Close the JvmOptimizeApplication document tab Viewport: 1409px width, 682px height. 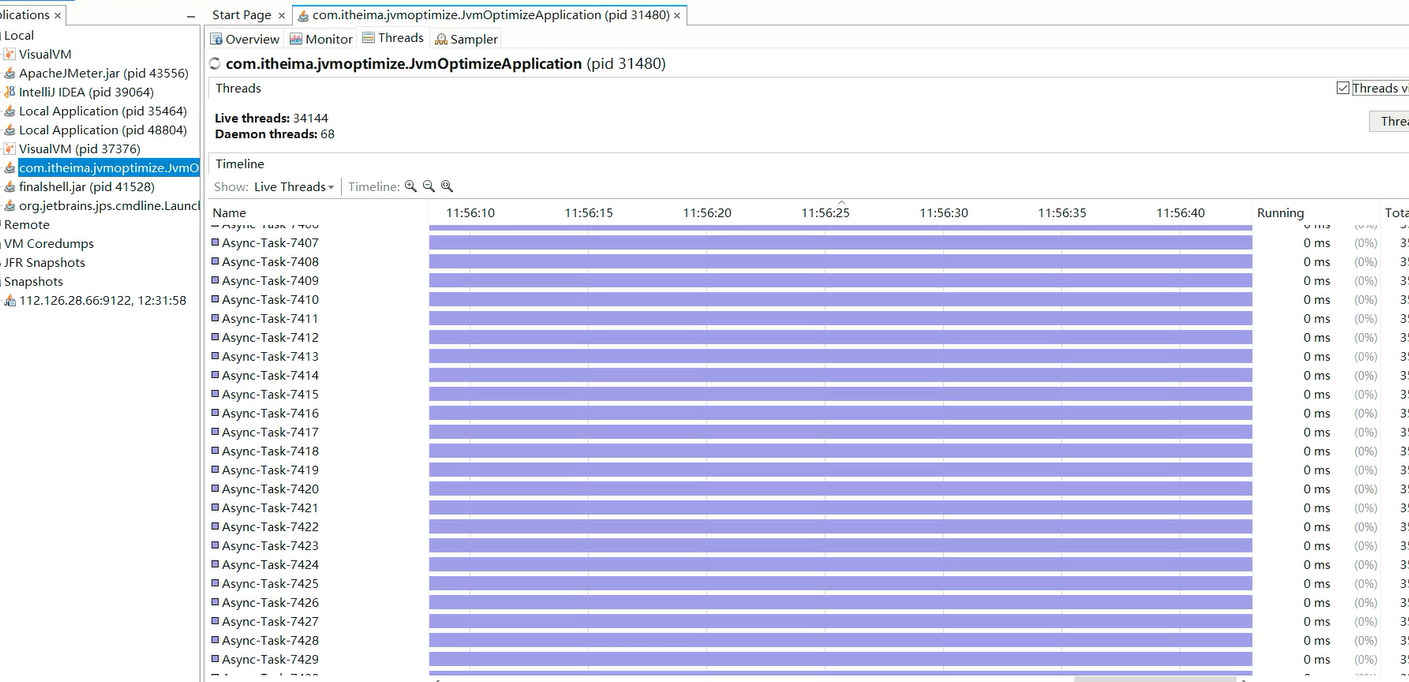pos(677,15)
